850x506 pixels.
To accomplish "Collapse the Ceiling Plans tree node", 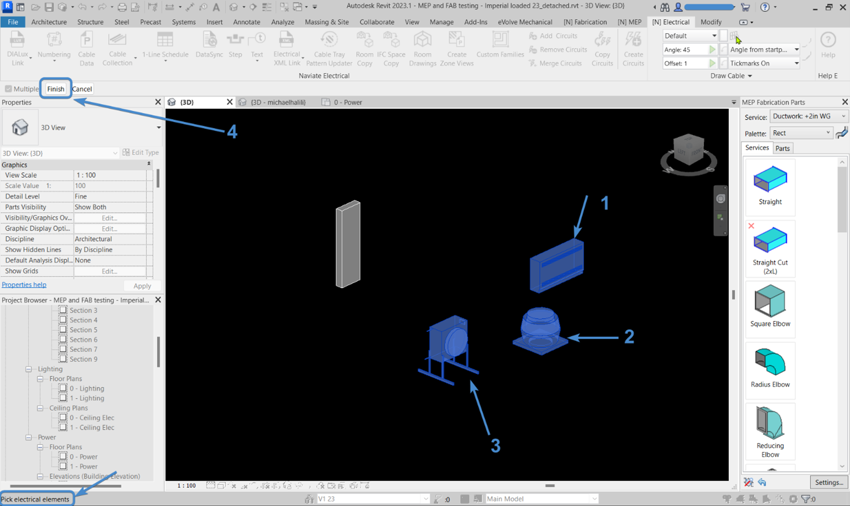I will (40, 408).
